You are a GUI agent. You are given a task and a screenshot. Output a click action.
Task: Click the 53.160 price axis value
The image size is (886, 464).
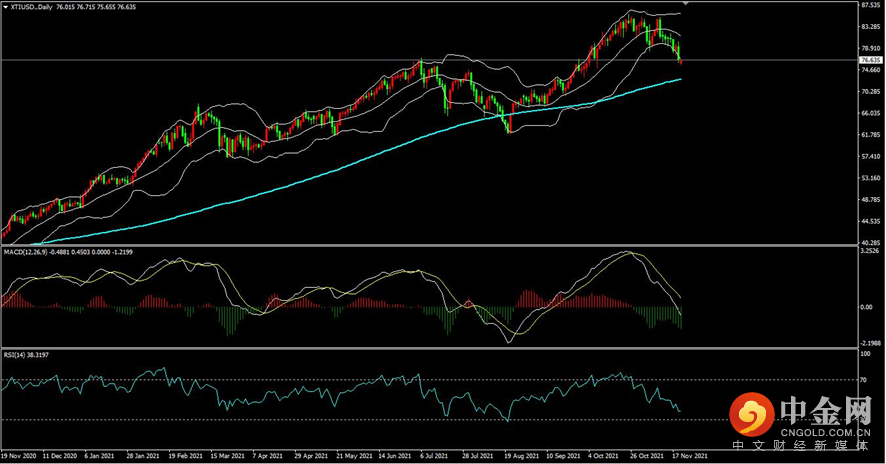pos(871,178)
